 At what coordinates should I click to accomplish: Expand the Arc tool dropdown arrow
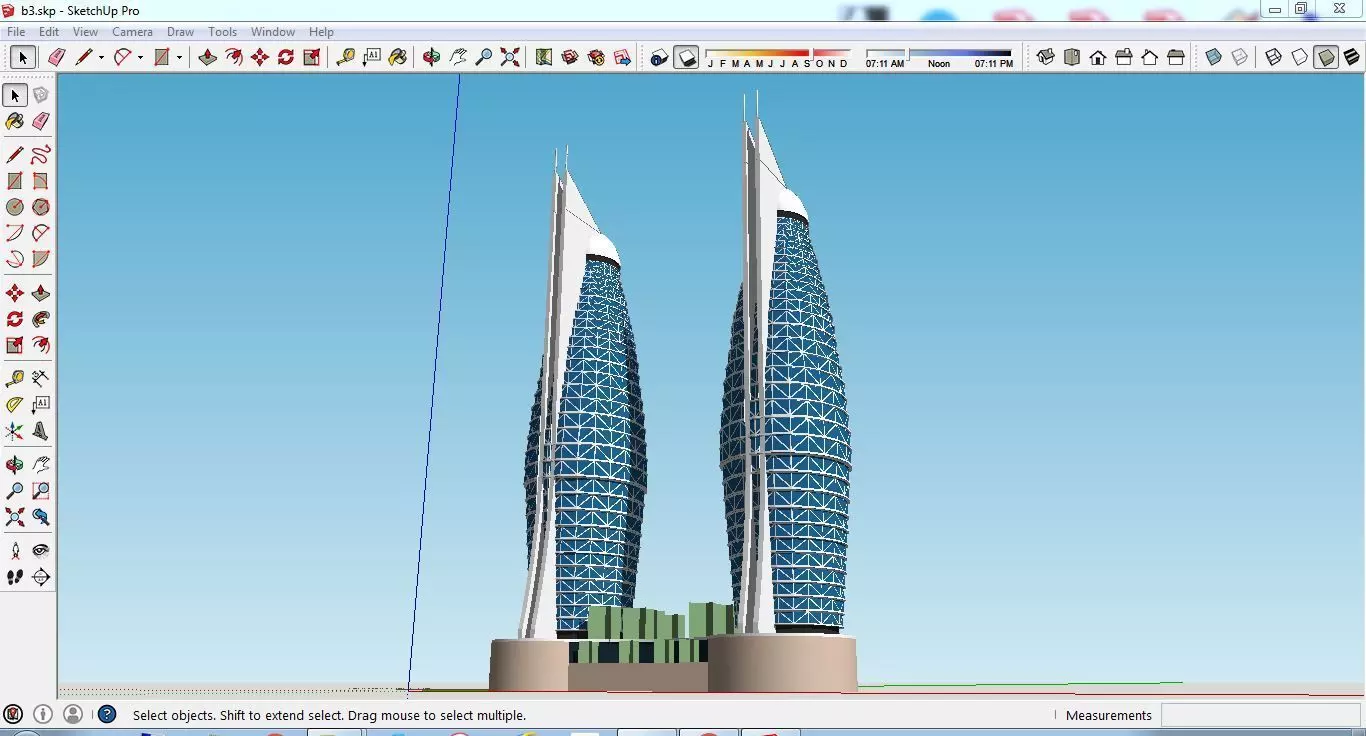click(140, 58)
